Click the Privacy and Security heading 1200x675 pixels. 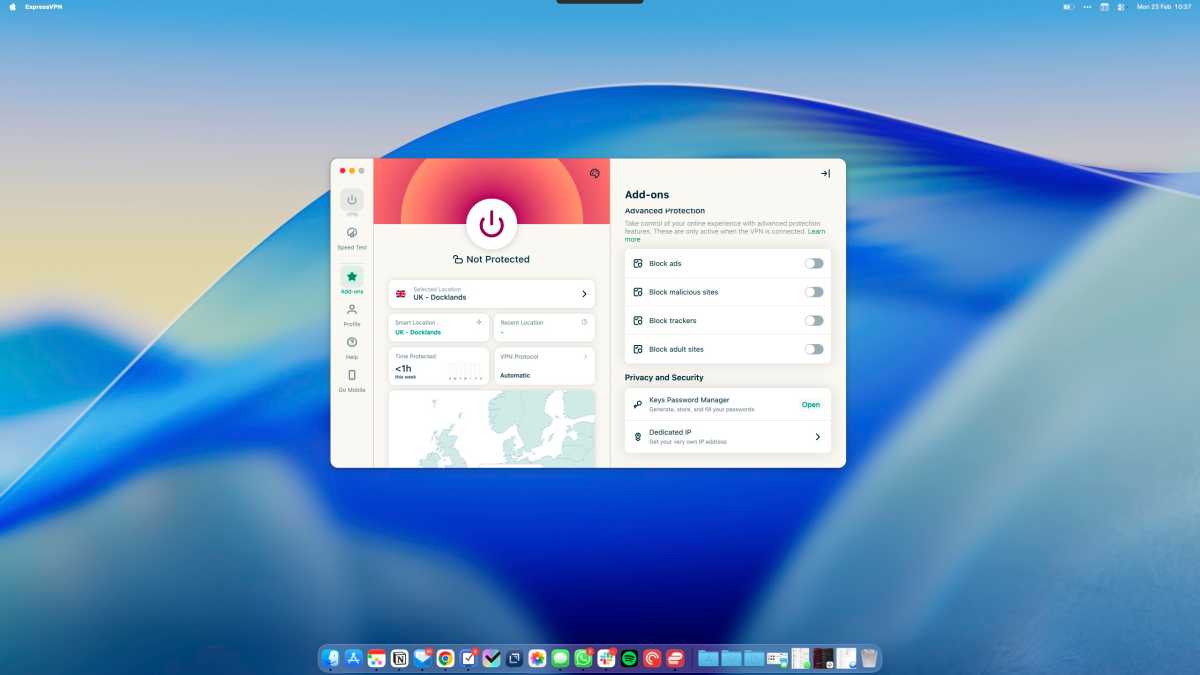pos(664,378)
